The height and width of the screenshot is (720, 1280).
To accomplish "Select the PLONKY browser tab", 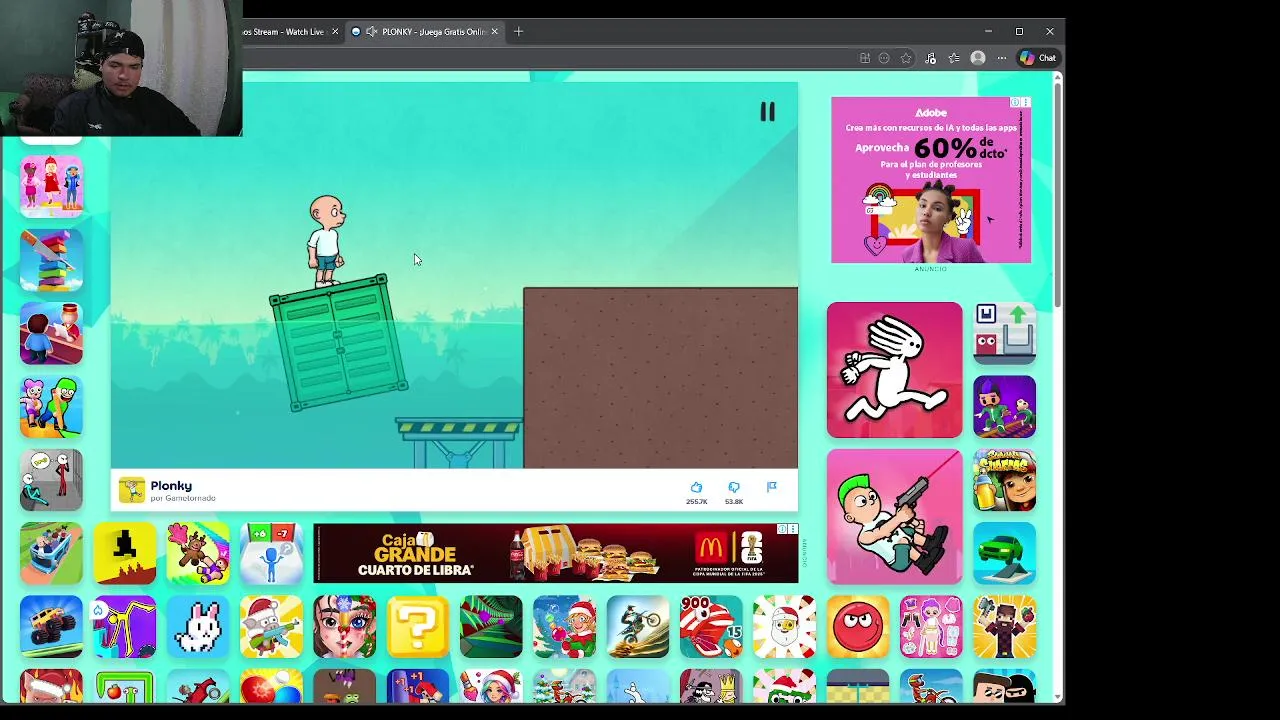I will [425, 32].
